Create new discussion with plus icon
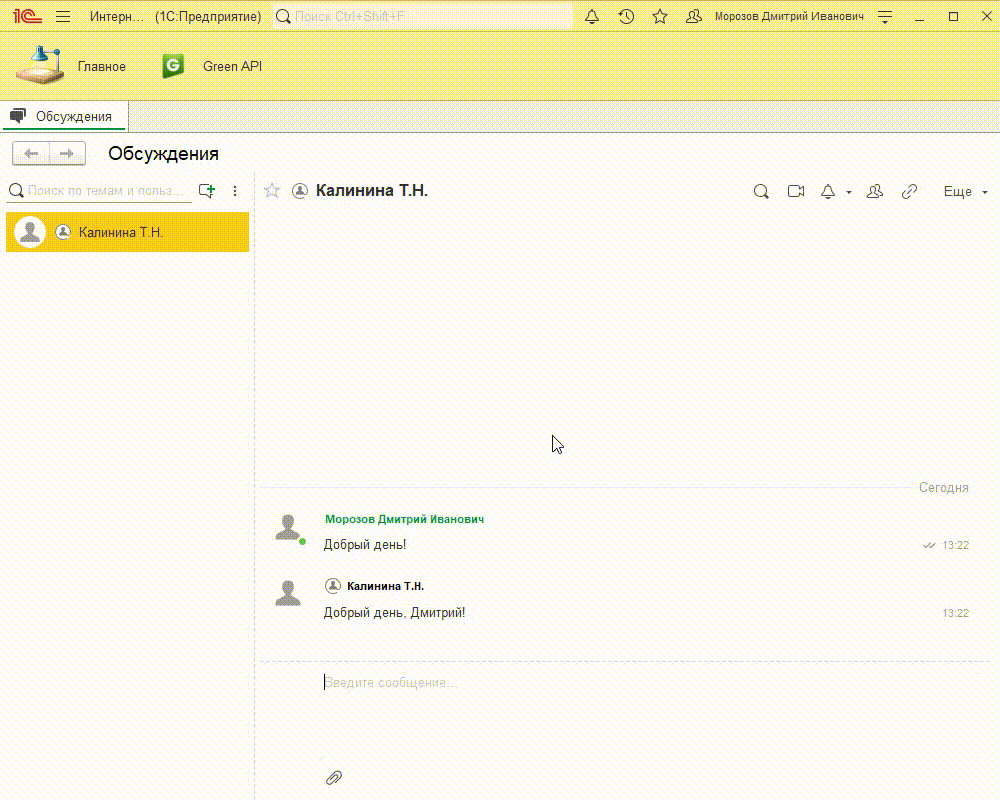This screenshot has height=800, width=1000. click(x=207, y=190)
